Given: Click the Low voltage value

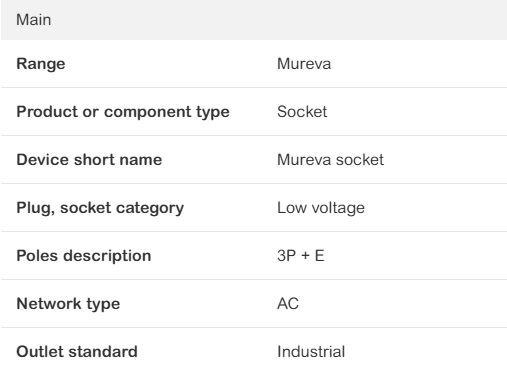Looking at the screenshot, I should click(x=321, y=208).
